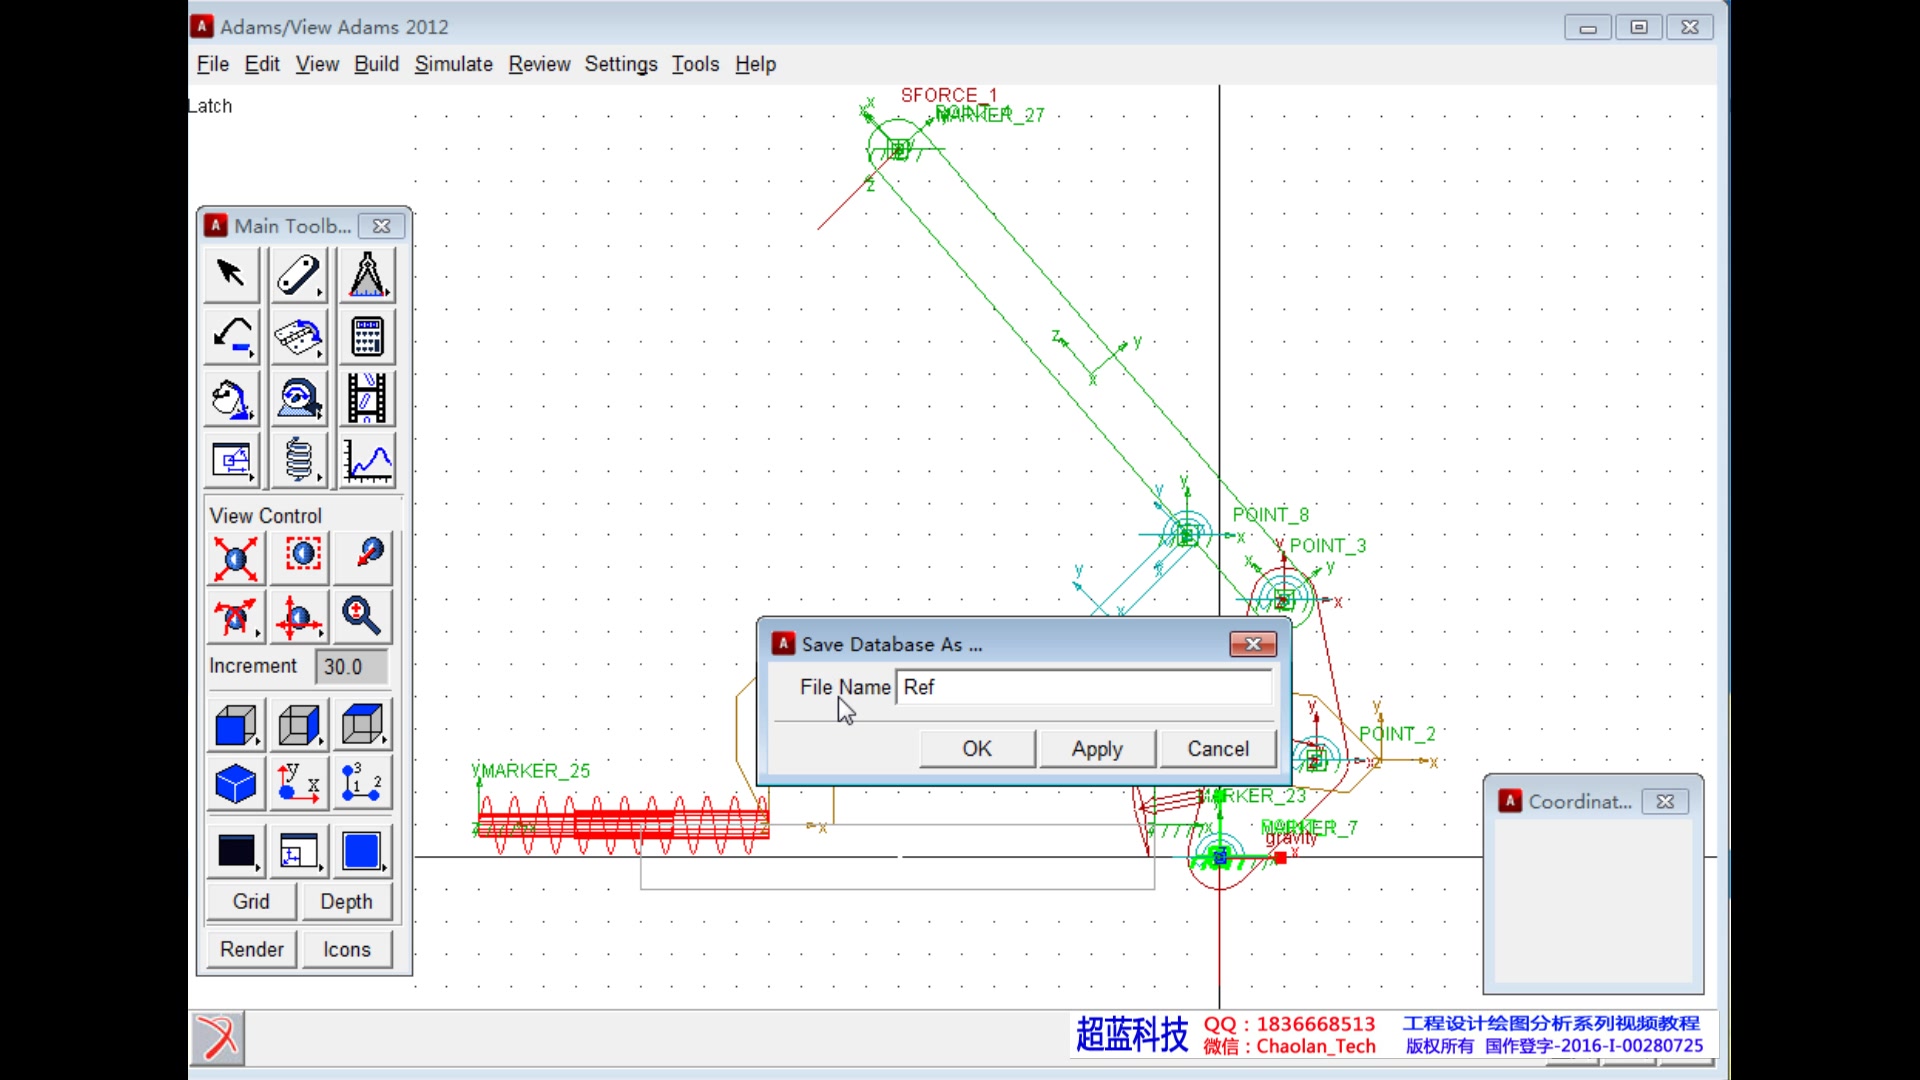This screenshot has height=1080, width=1920.
Task: Click the File Name input field
Action: (x=1084, y=687)
